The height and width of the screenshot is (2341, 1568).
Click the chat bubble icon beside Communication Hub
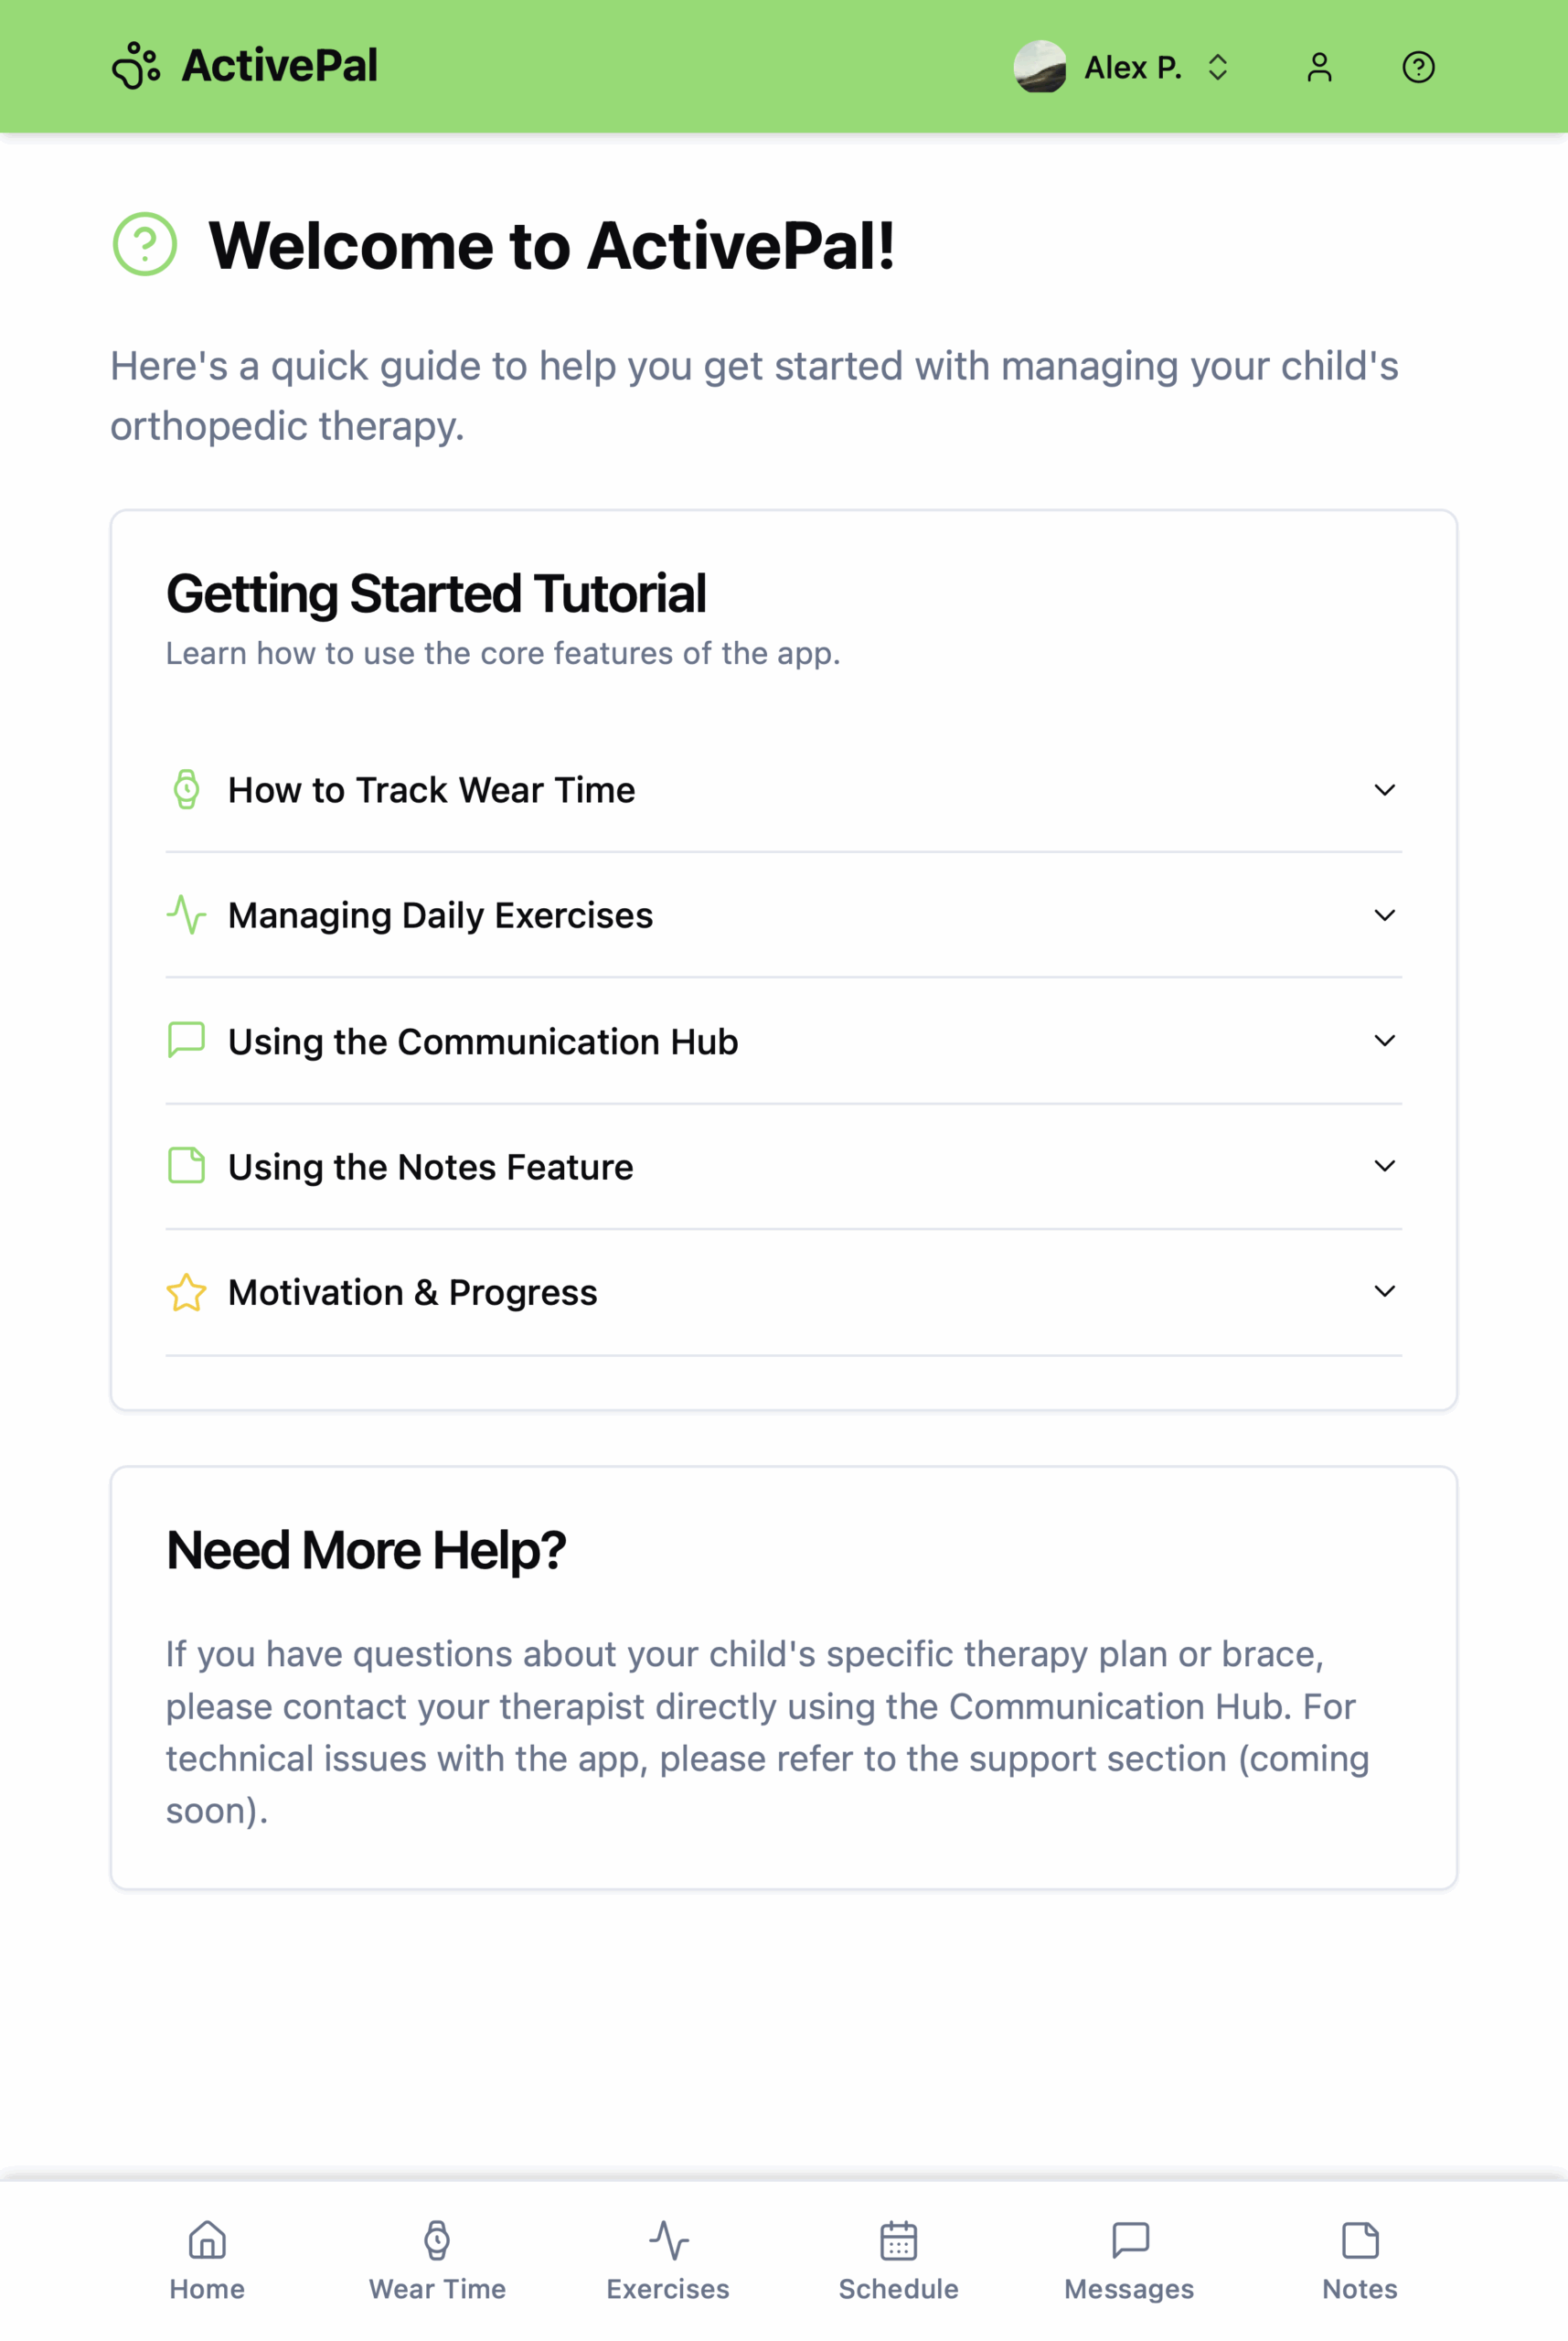186,1040
